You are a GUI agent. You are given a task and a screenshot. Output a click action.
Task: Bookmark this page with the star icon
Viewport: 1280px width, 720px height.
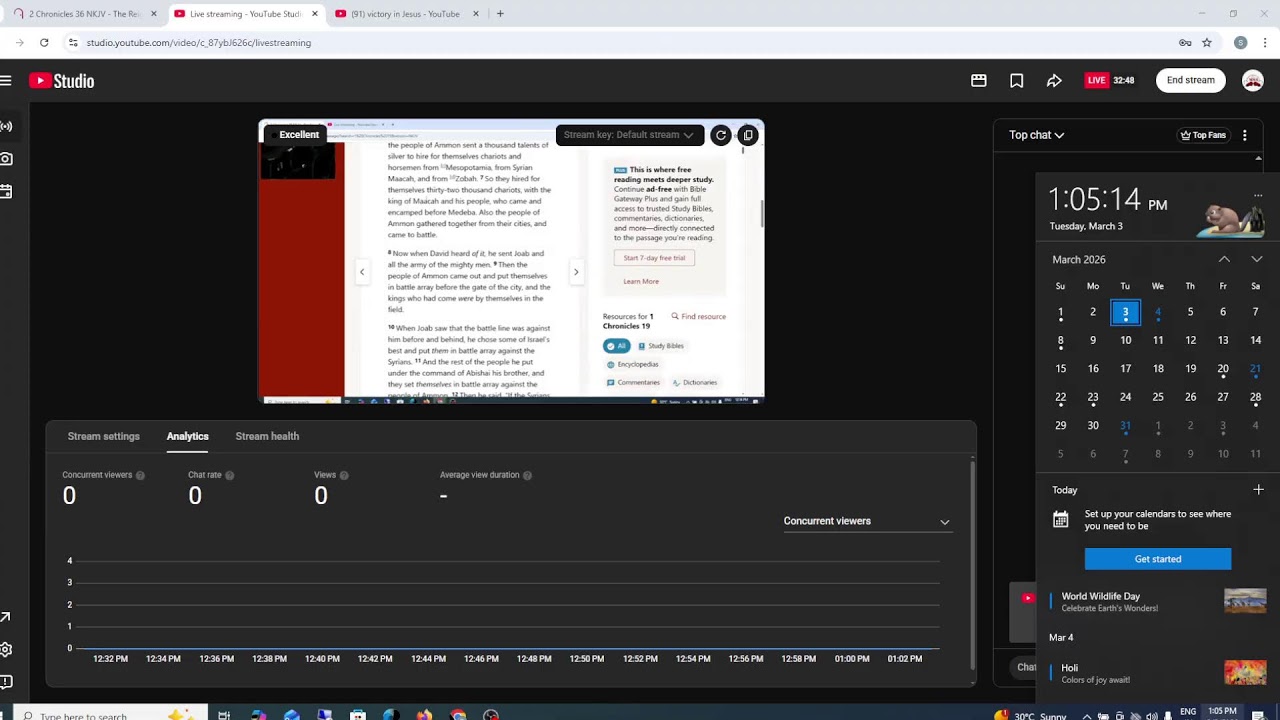coord(1207,43)
